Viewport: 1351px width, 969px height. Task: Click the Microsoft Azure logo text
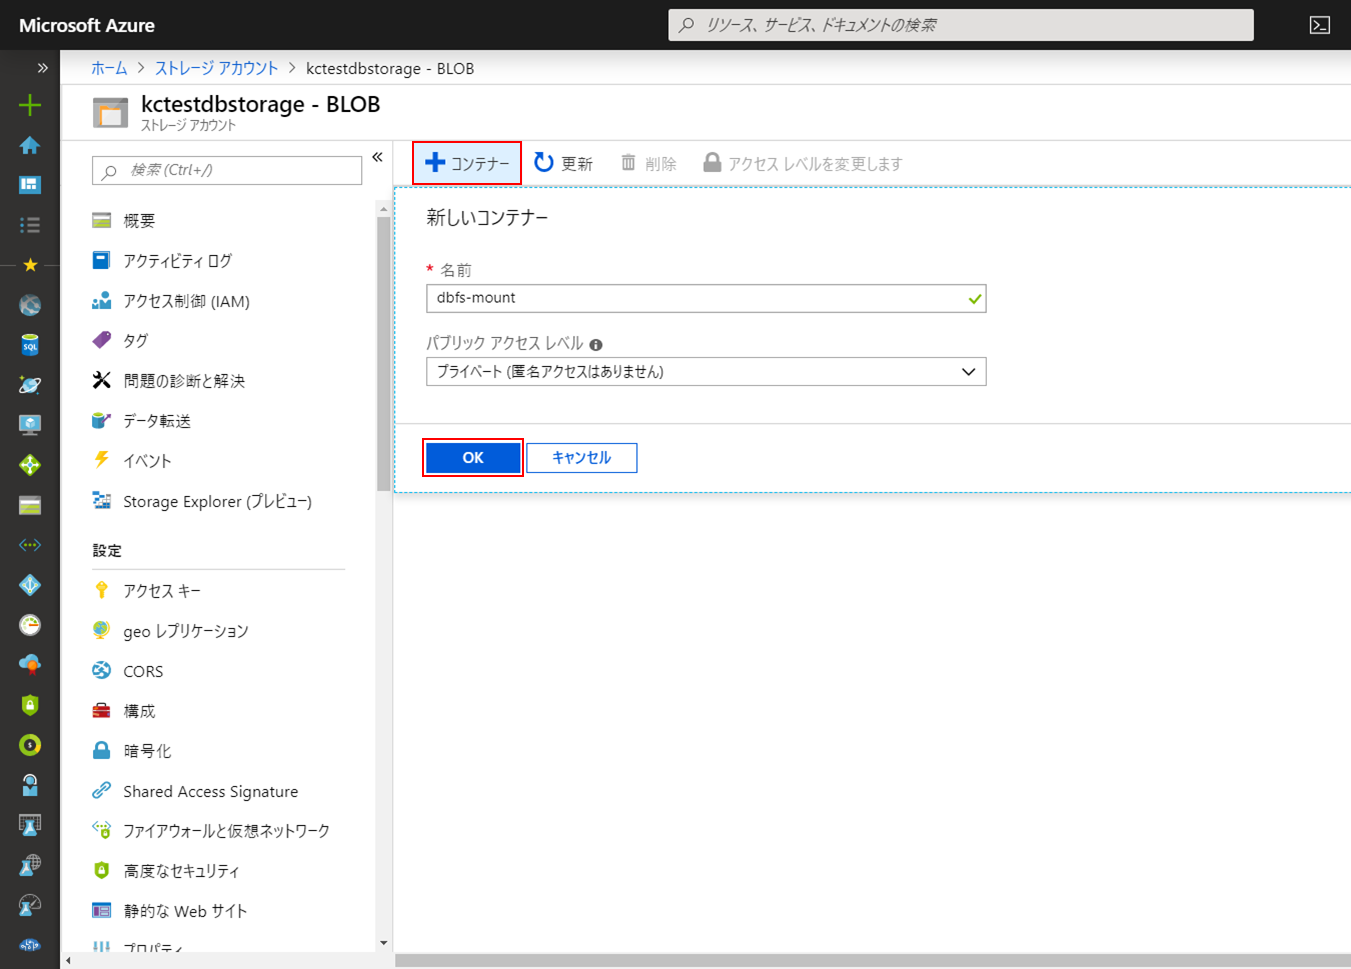pyautogui.click(x=87, y=25)
